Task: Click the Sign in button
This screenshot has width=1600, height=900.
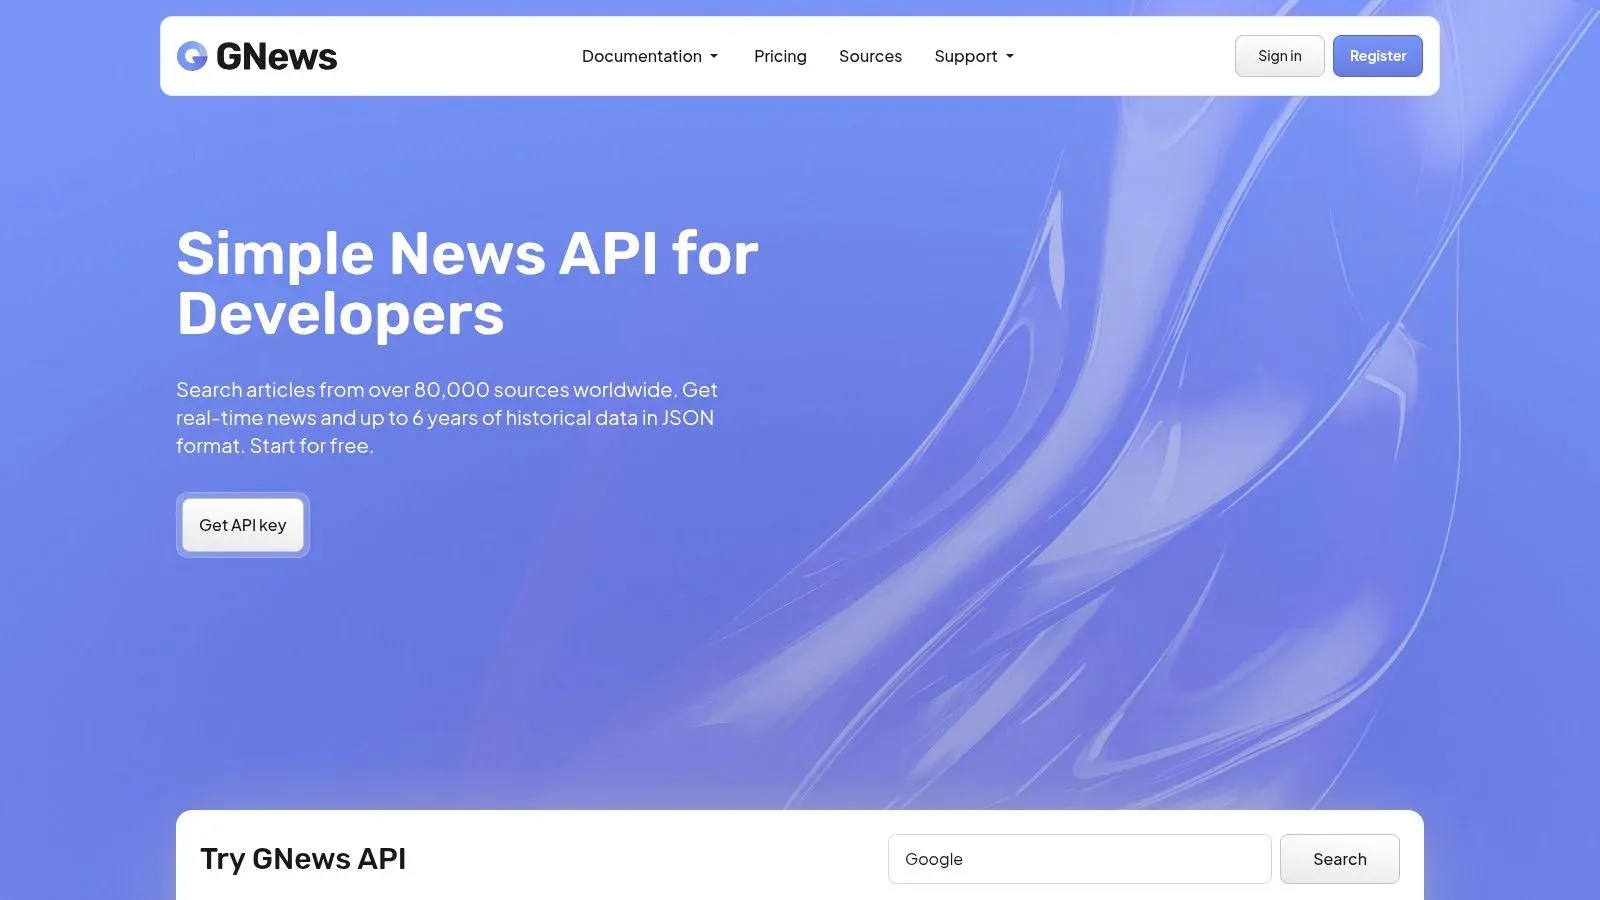Action: pos(1279,56)
